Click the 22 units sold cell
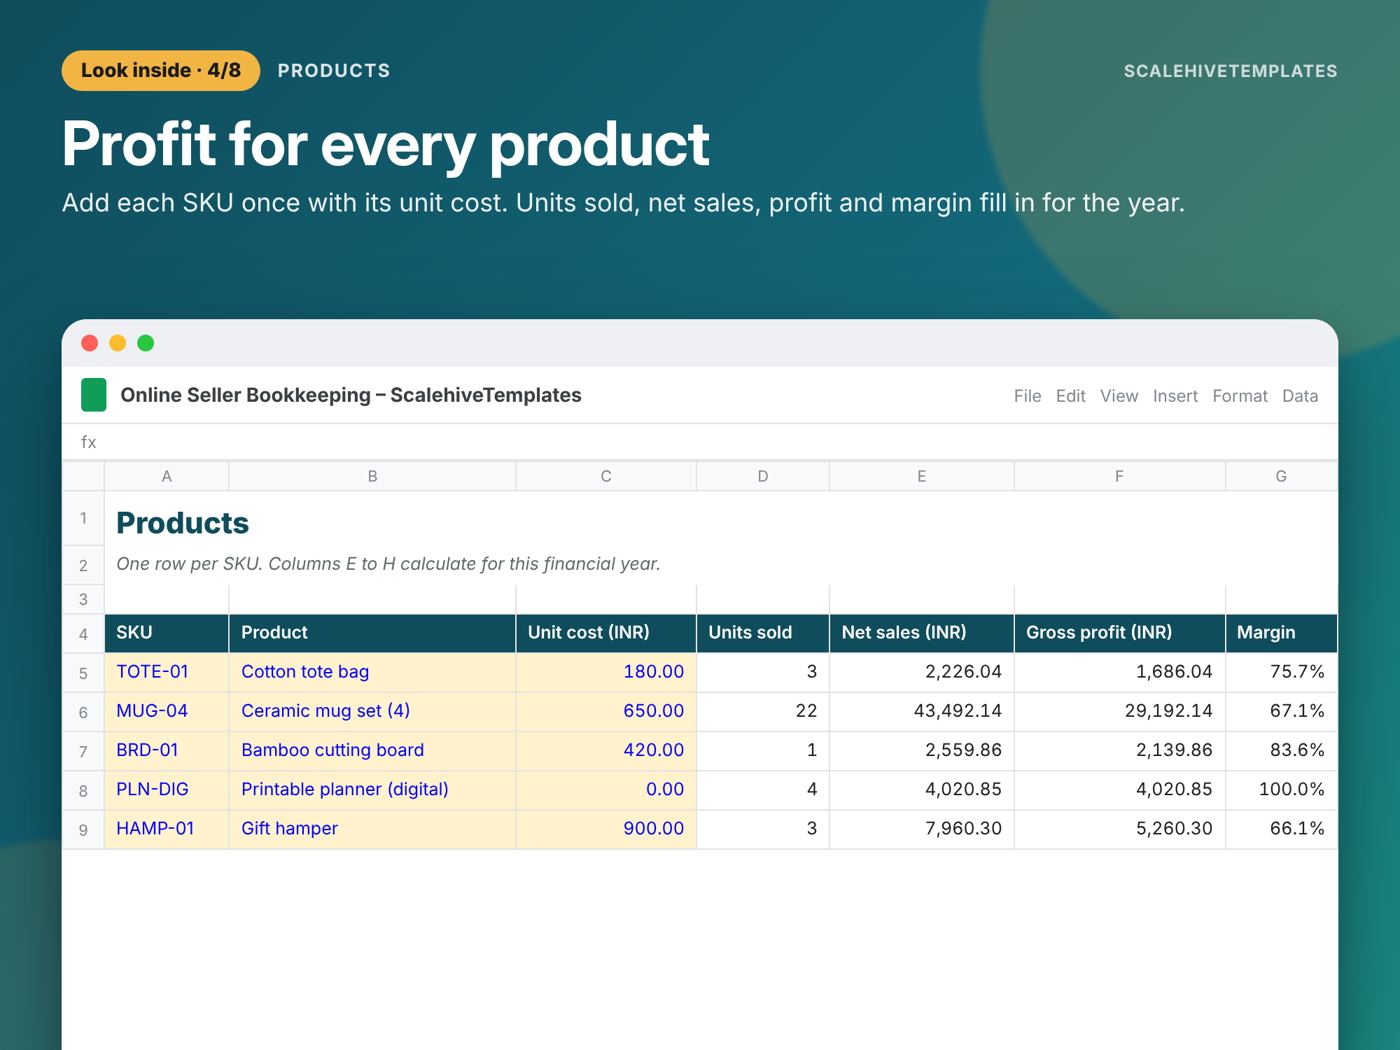Image resolution: width=1400 pixels, height=1050 pixels. [763, 711]
